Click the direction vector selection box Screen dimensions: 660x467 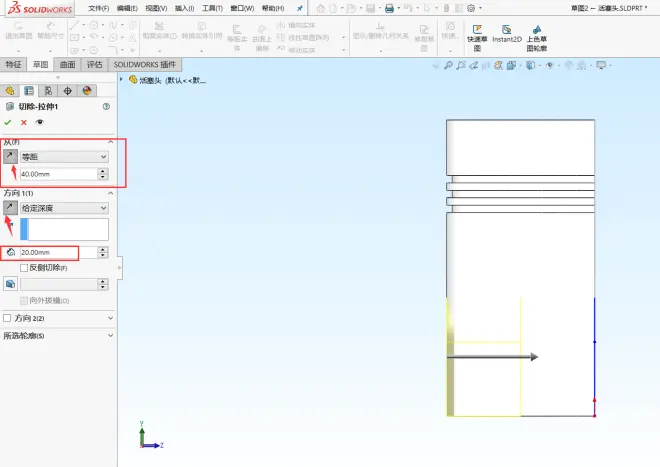click(64, 229)
